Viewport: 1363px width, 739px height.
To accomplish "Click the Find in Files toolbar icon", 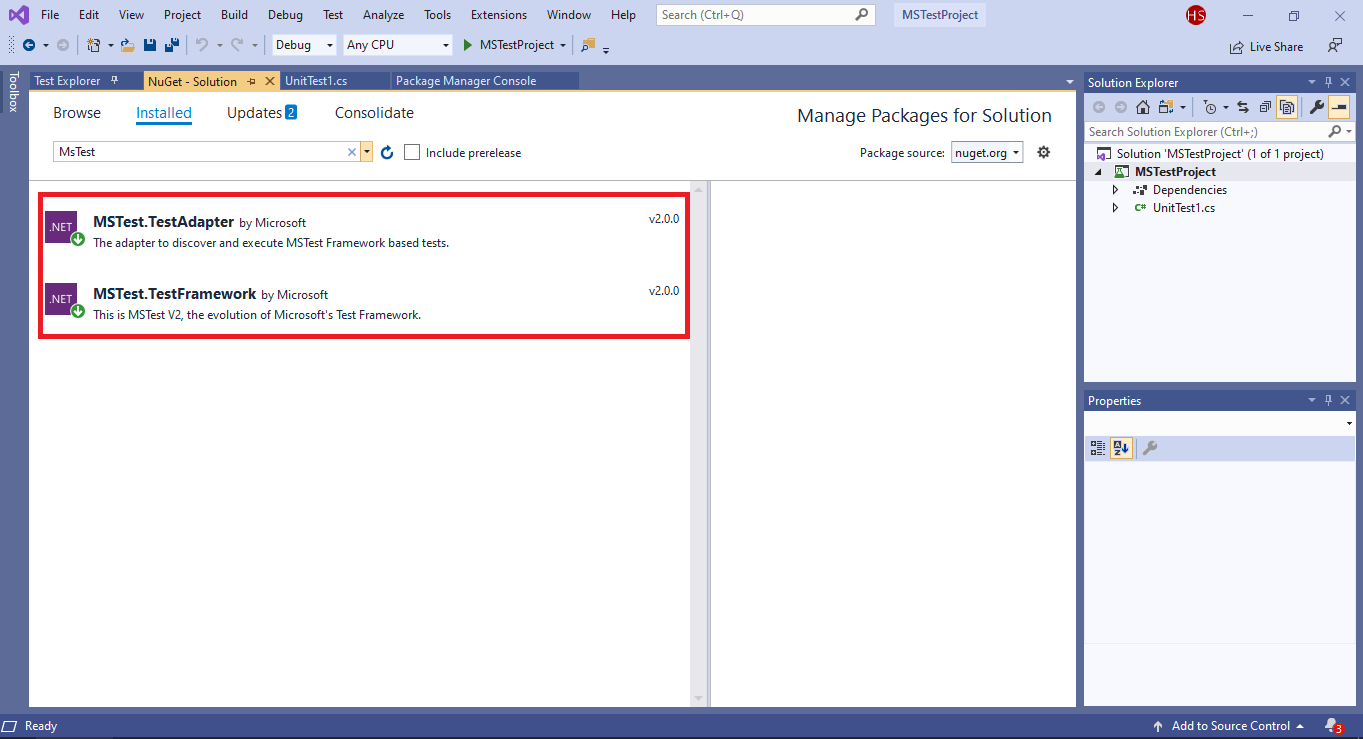I will (588, 45).
